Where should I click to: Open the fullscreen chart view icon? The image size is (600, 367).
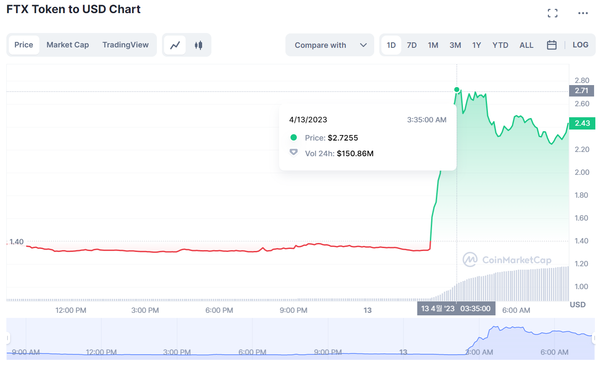(x=552, y=13)
